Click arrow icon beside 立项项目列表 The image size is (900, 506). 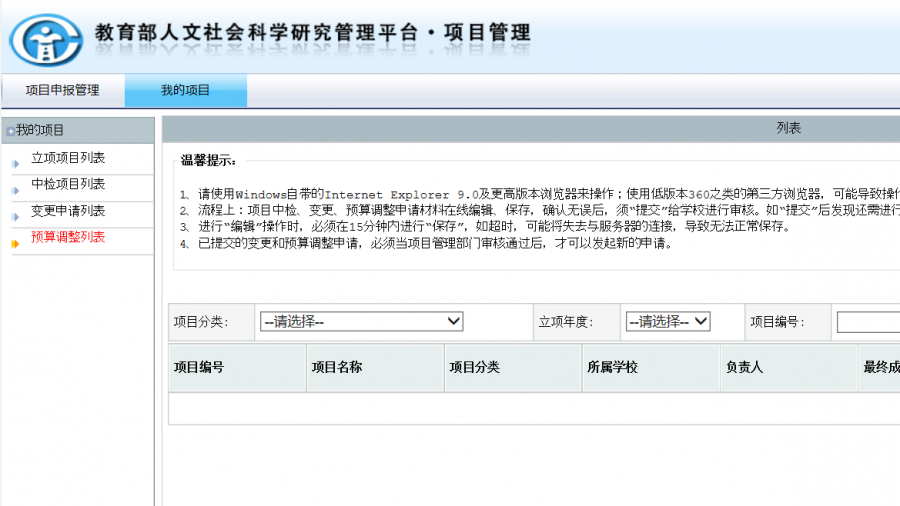coord(15,164)
